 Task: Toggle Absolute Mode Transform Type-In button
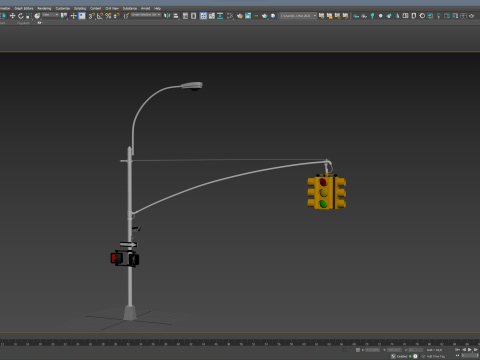point(358,350)
